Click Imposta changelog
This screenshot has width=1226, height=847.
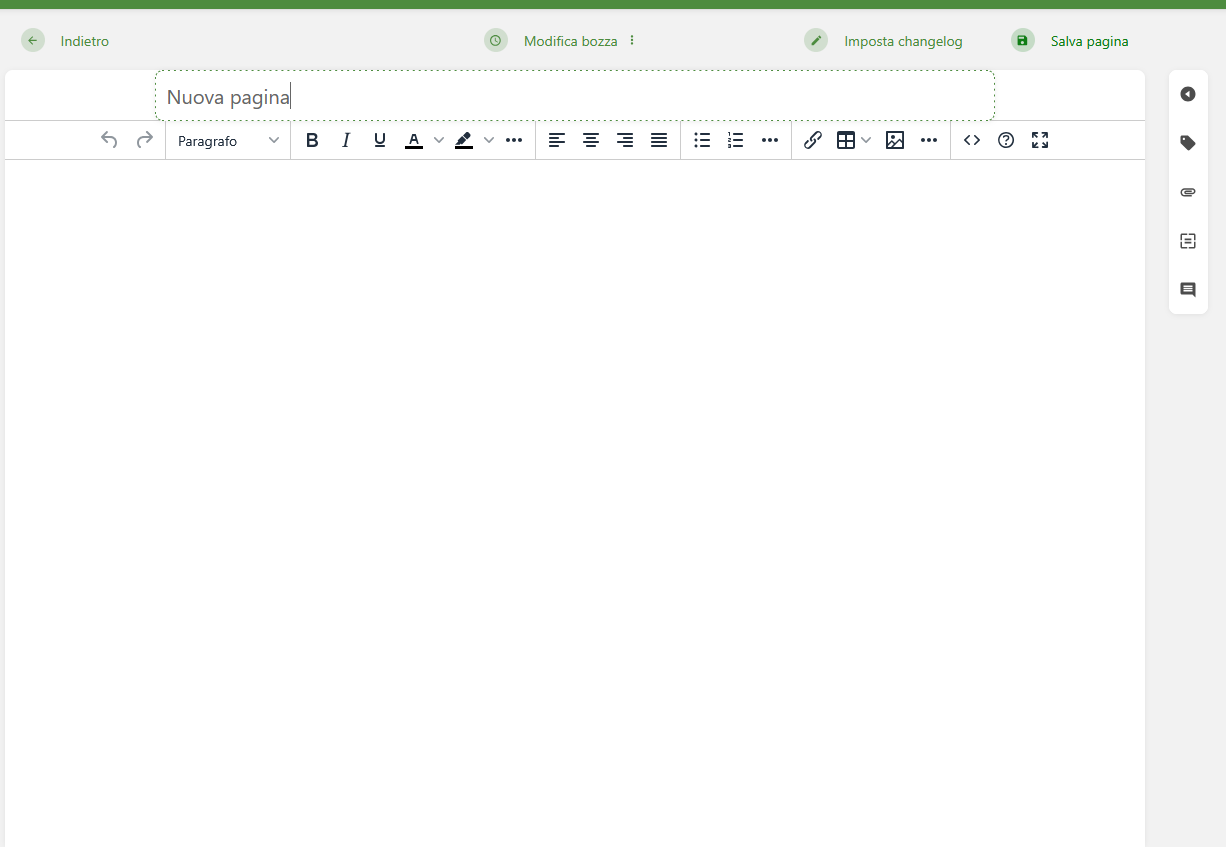[x=903, y=41]
